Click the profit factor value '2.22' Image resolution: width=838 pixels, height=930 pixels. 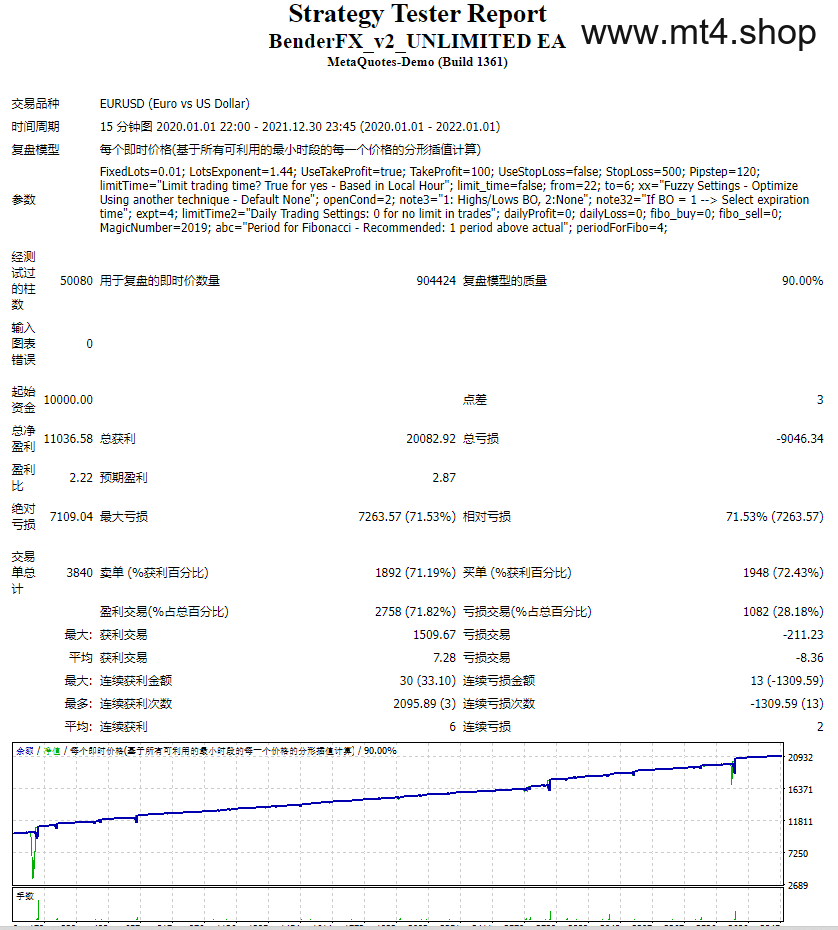point(81,478)
